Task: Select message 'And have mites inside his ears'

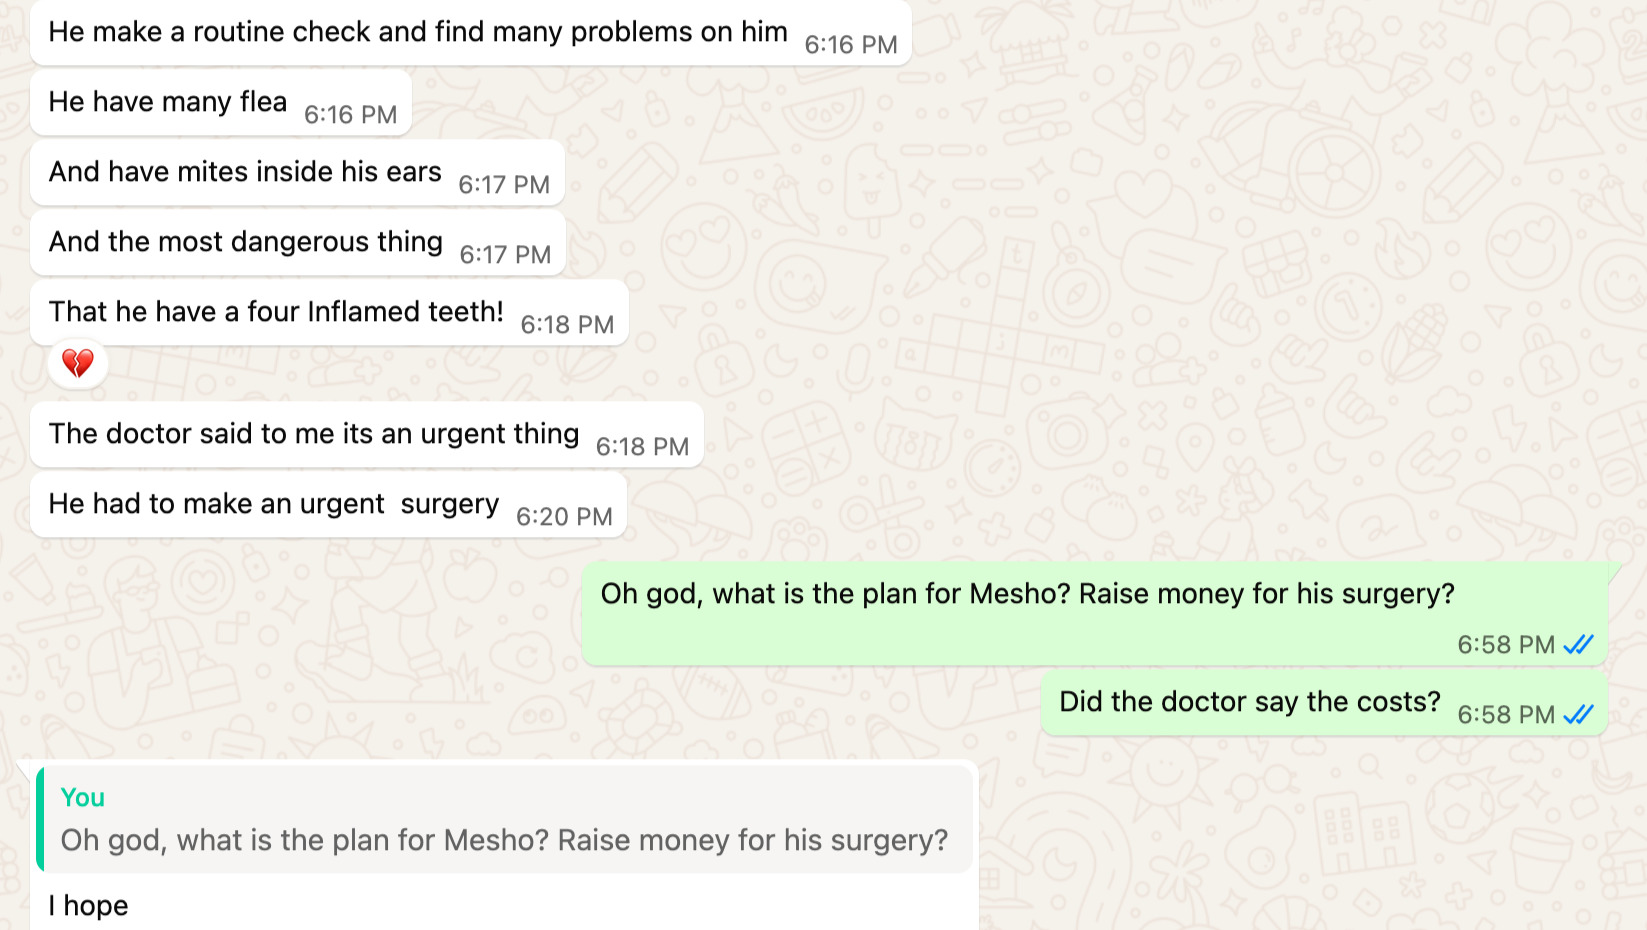Action: coord(298,173)
